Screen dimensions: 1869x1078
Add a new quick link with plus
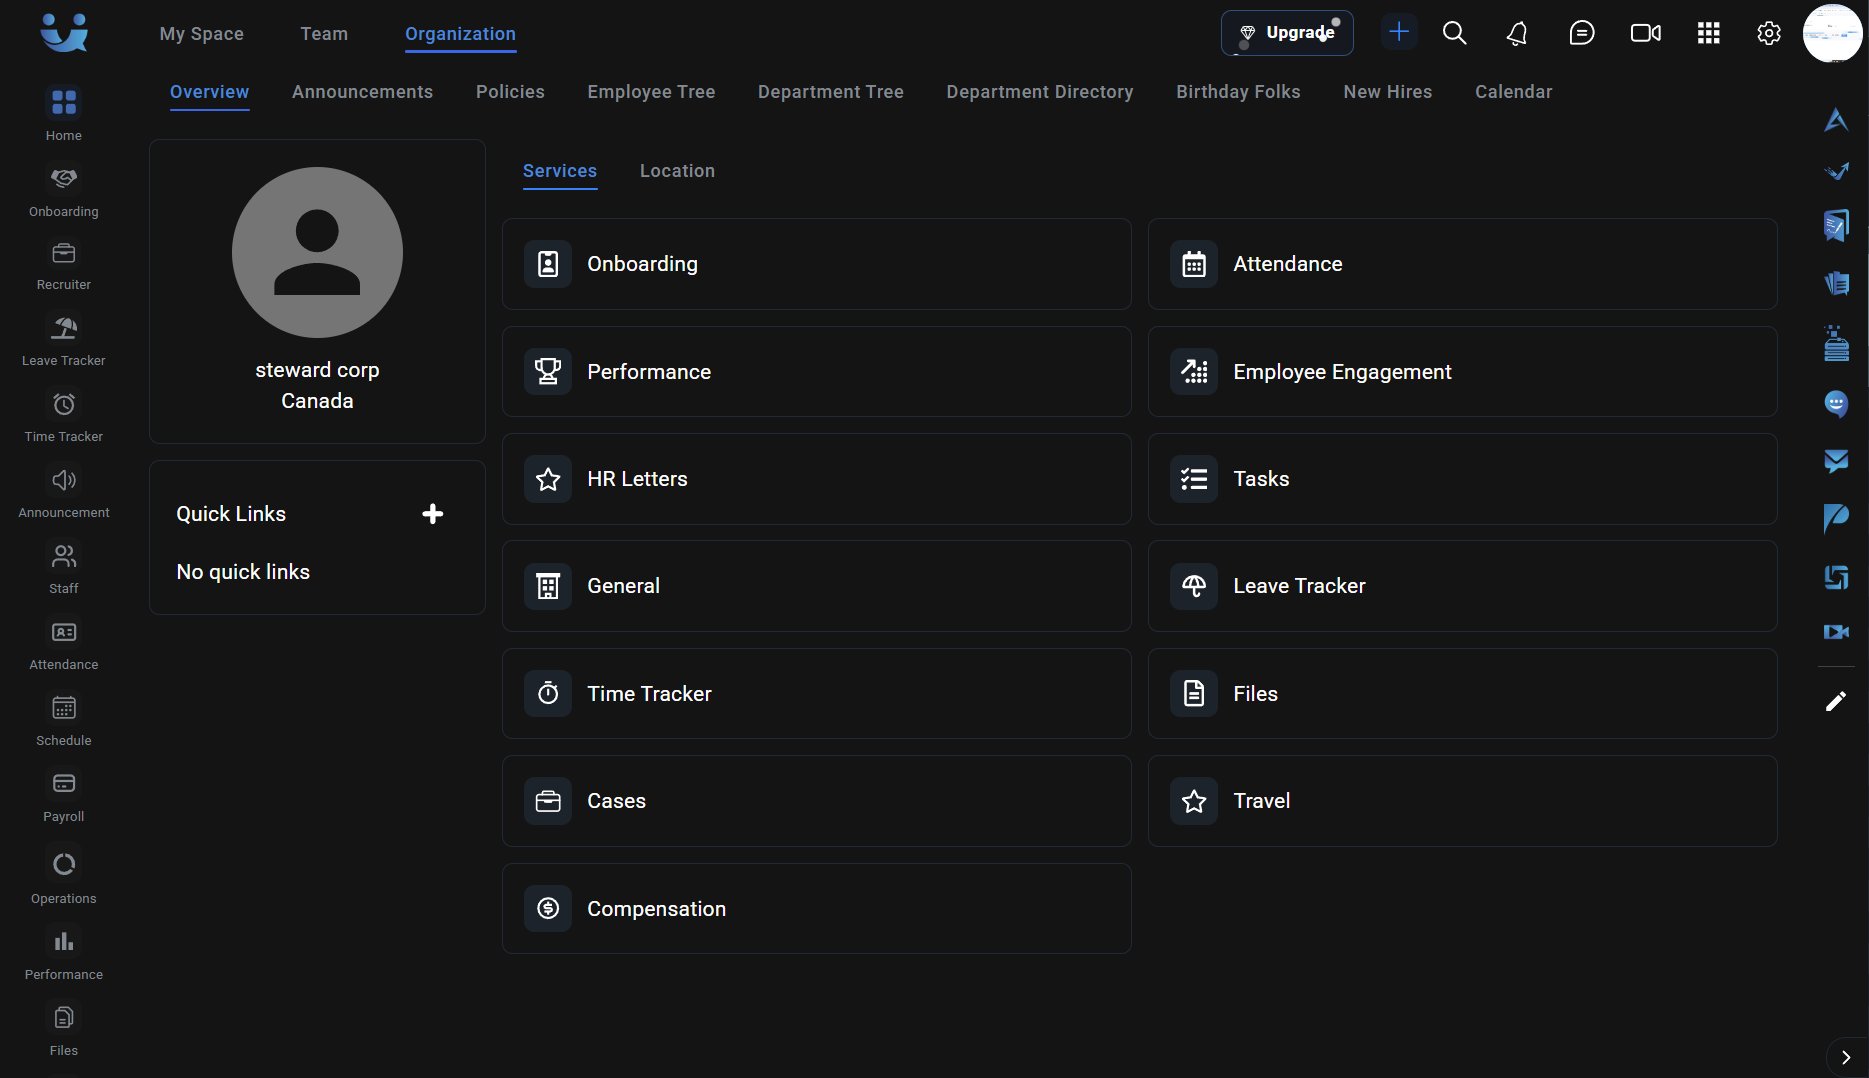point(432,514)
